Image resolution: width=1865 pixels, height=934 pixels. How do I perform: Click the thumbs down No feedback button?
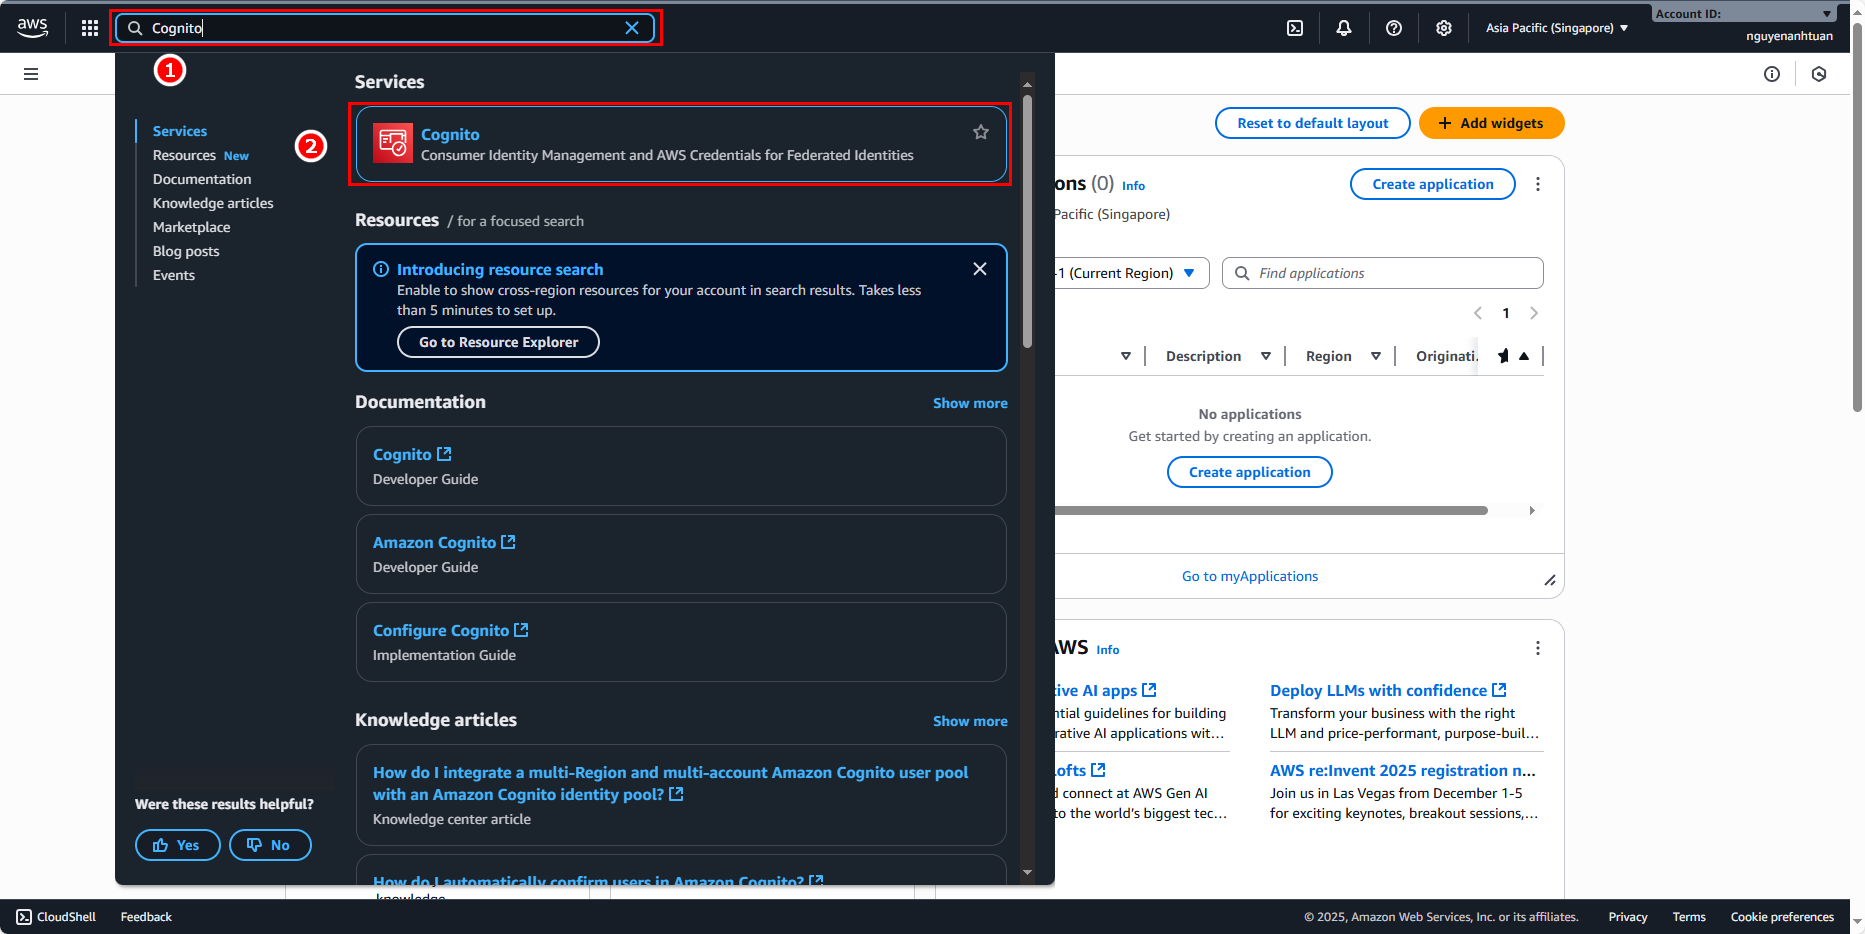(x=270, y=845)
